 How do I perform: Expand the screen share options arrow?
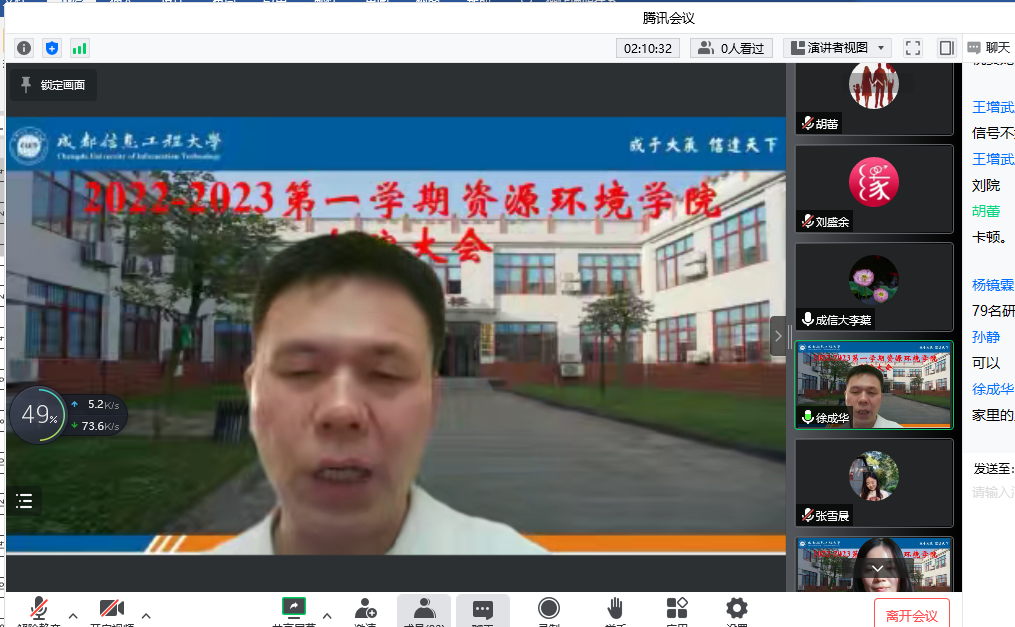pos(327,615)
